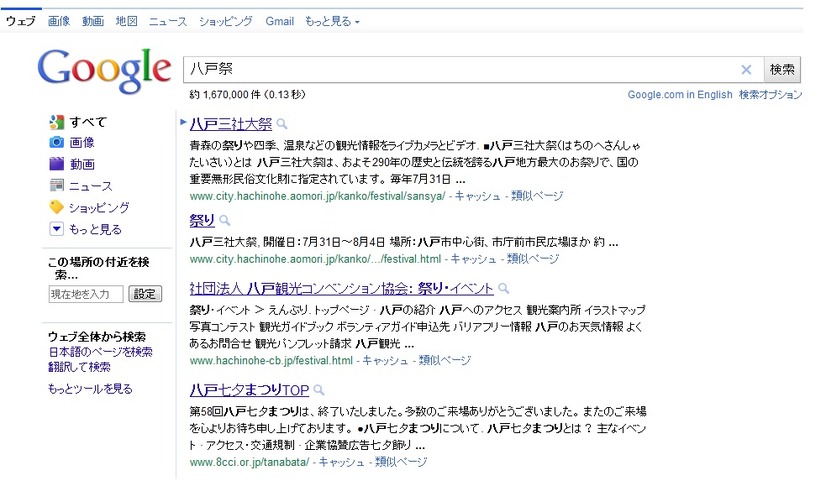
Task: Open キャッシュ link for 8cci.or.jp tanabata result
Action: click(341, 462)
